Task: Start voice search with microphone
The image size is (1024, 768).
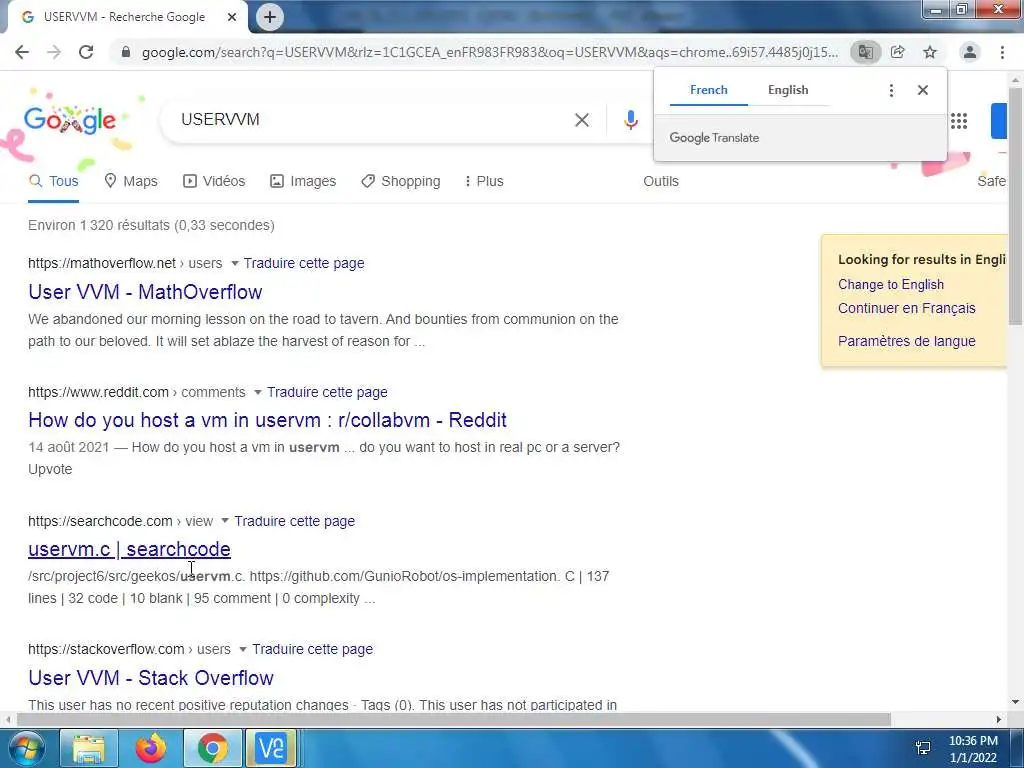Action: (630, 120)
